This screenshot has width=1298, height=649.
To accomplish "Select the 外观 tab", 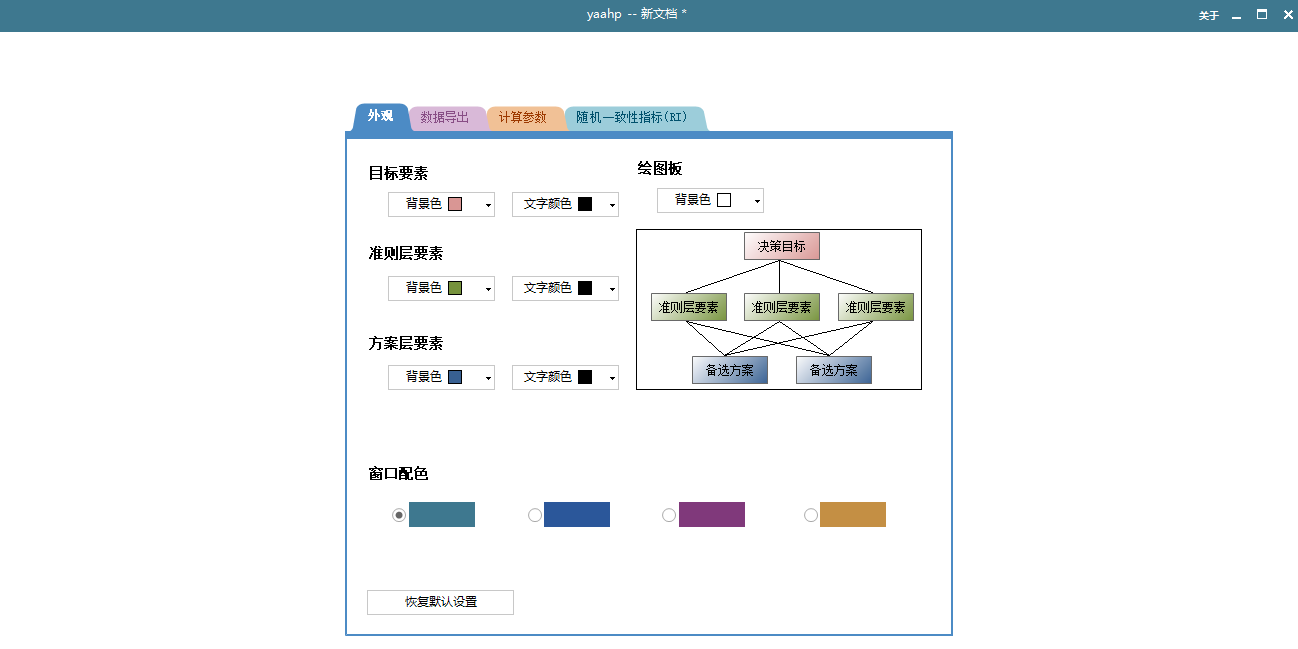I will pos(380,116).
